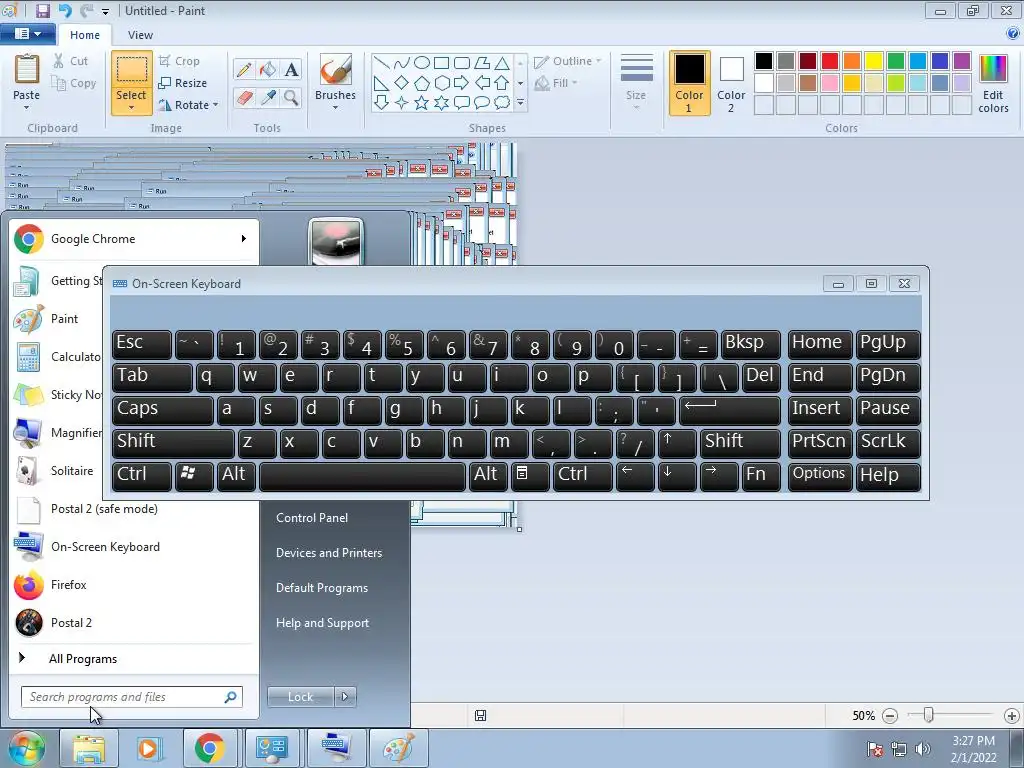
Task: Choose the Right arrow shape
Action: [462, 83]
